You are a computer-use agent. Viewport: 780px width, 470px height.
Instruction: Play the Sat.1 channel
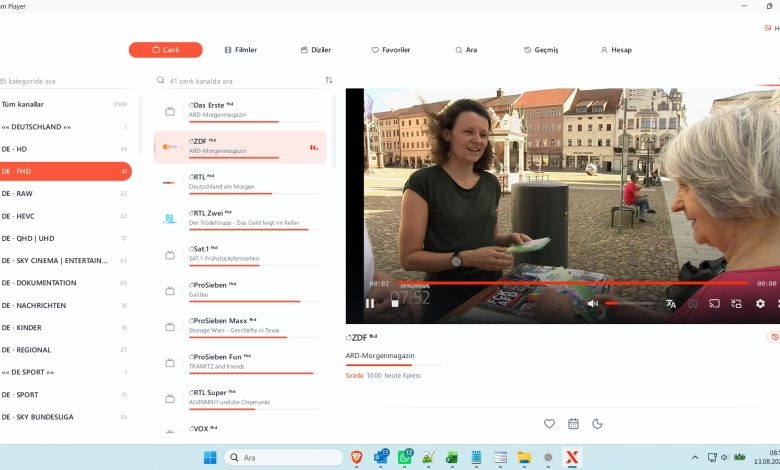coord(240,254)
